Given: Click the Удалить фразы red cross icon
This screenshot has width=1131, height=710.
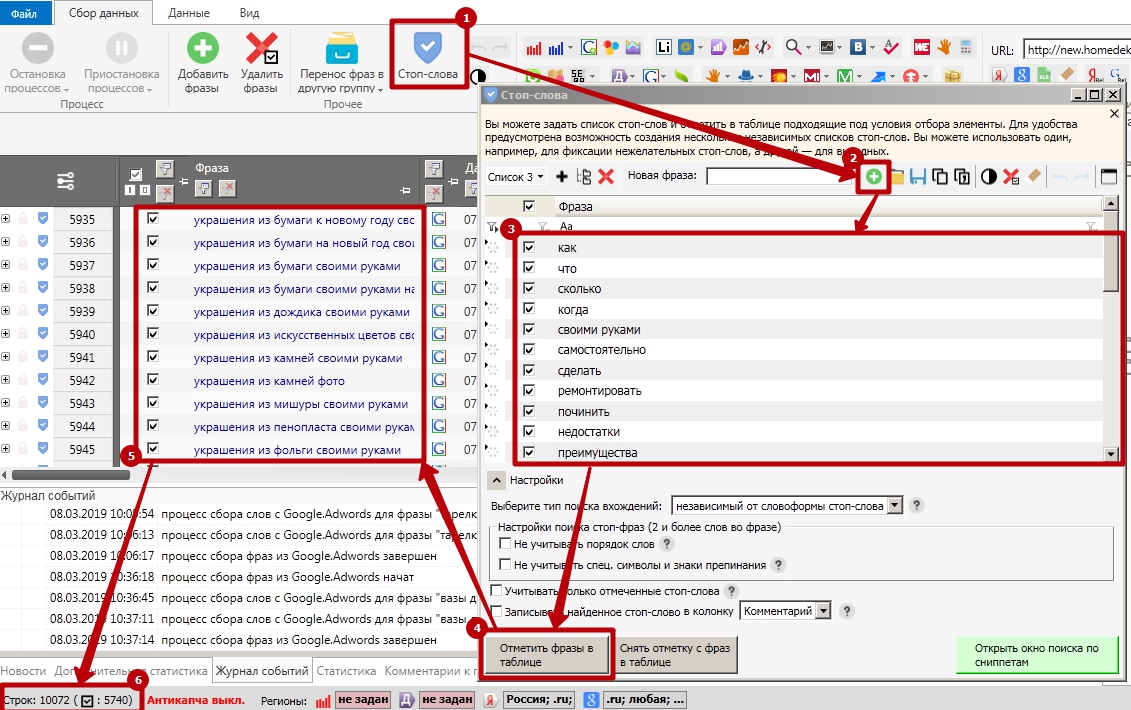Looking at the screenshot, I should point(261,49).
